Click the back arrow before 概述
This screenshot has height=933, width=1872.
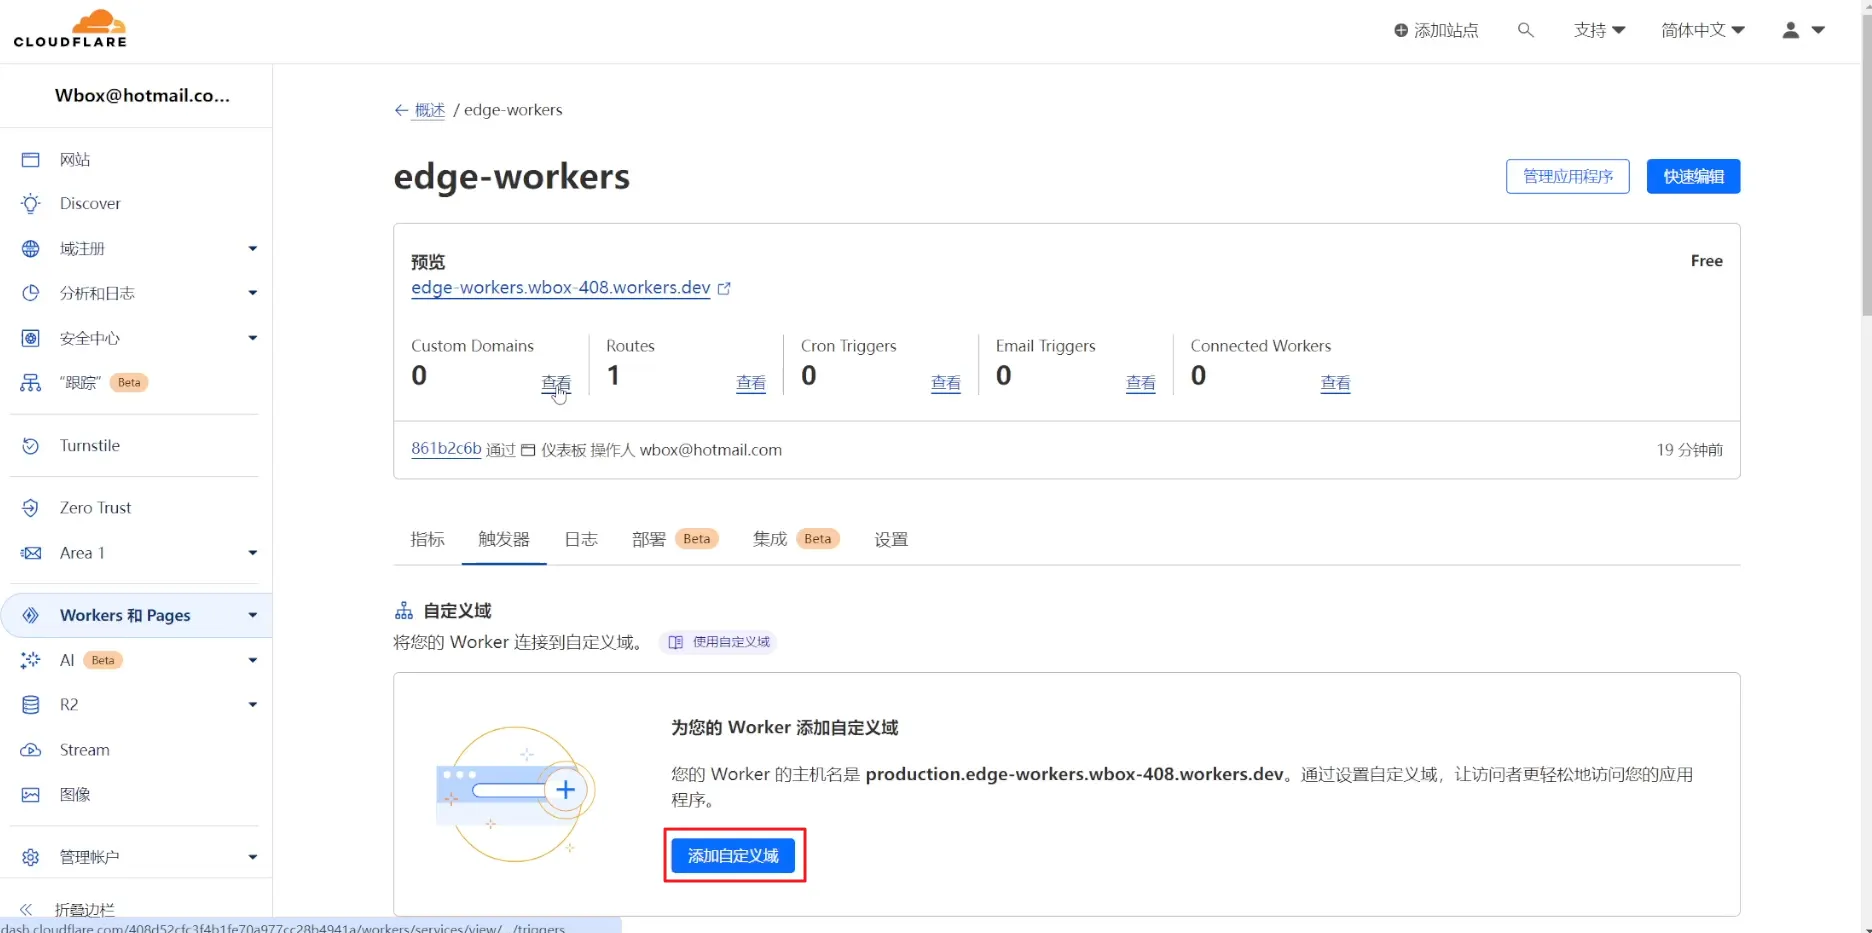click(401, 110)
